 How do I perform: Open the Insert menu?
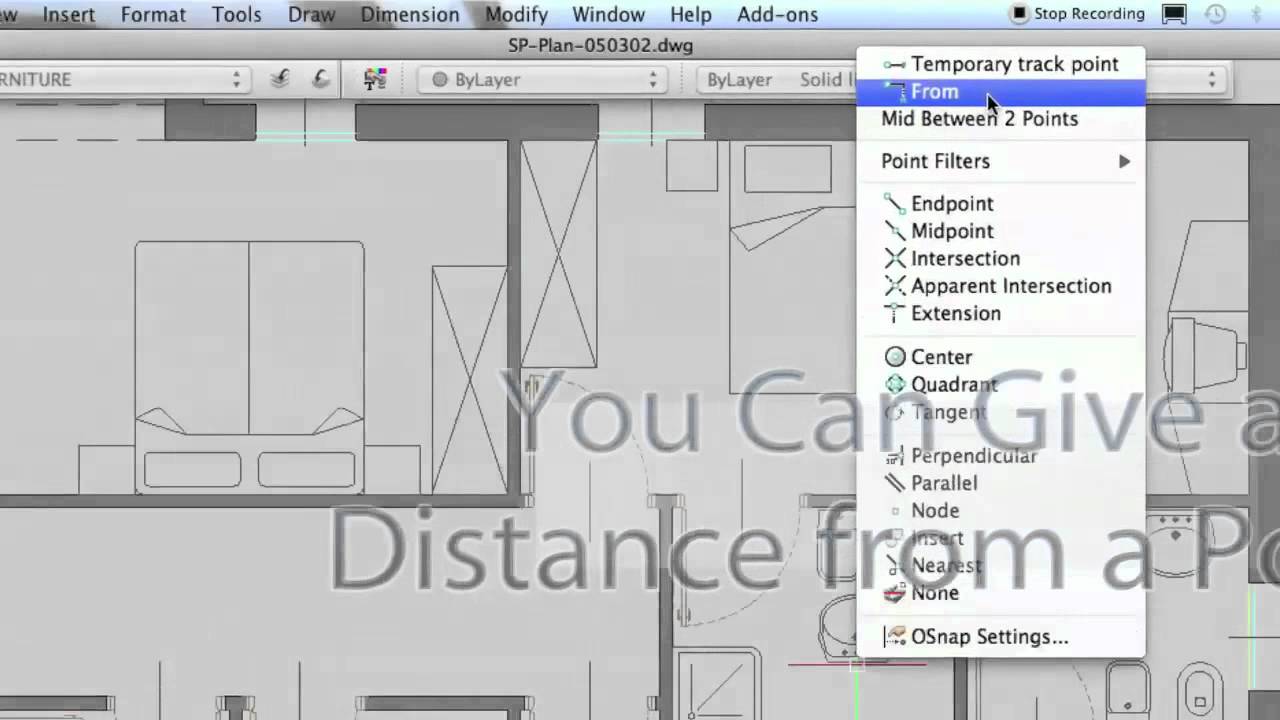[69, 14]
